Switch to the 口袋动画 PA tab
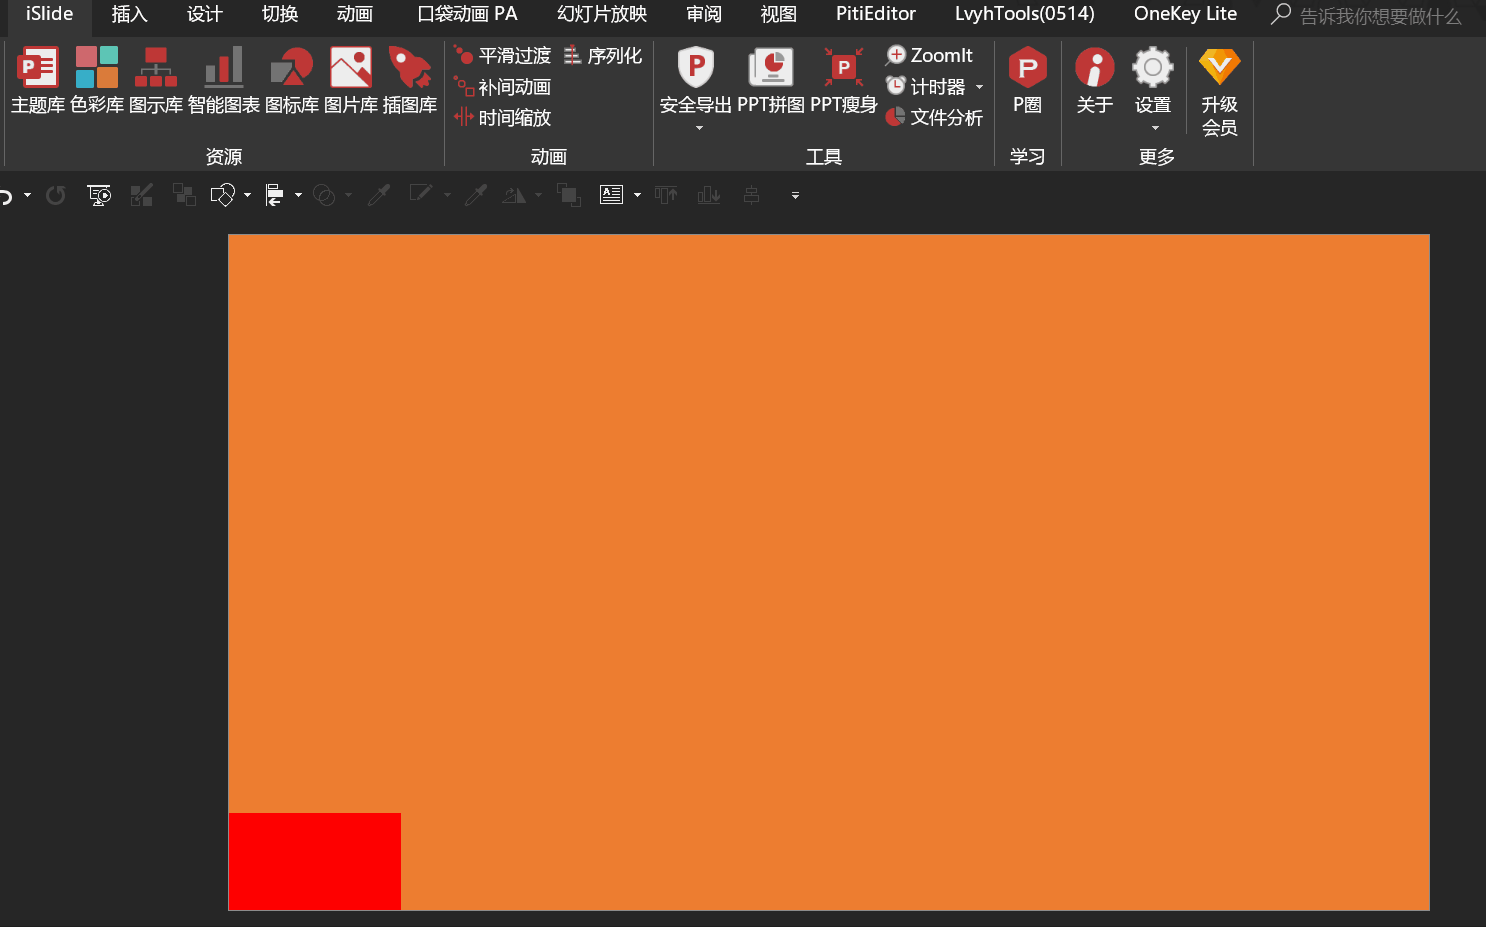 467,14
